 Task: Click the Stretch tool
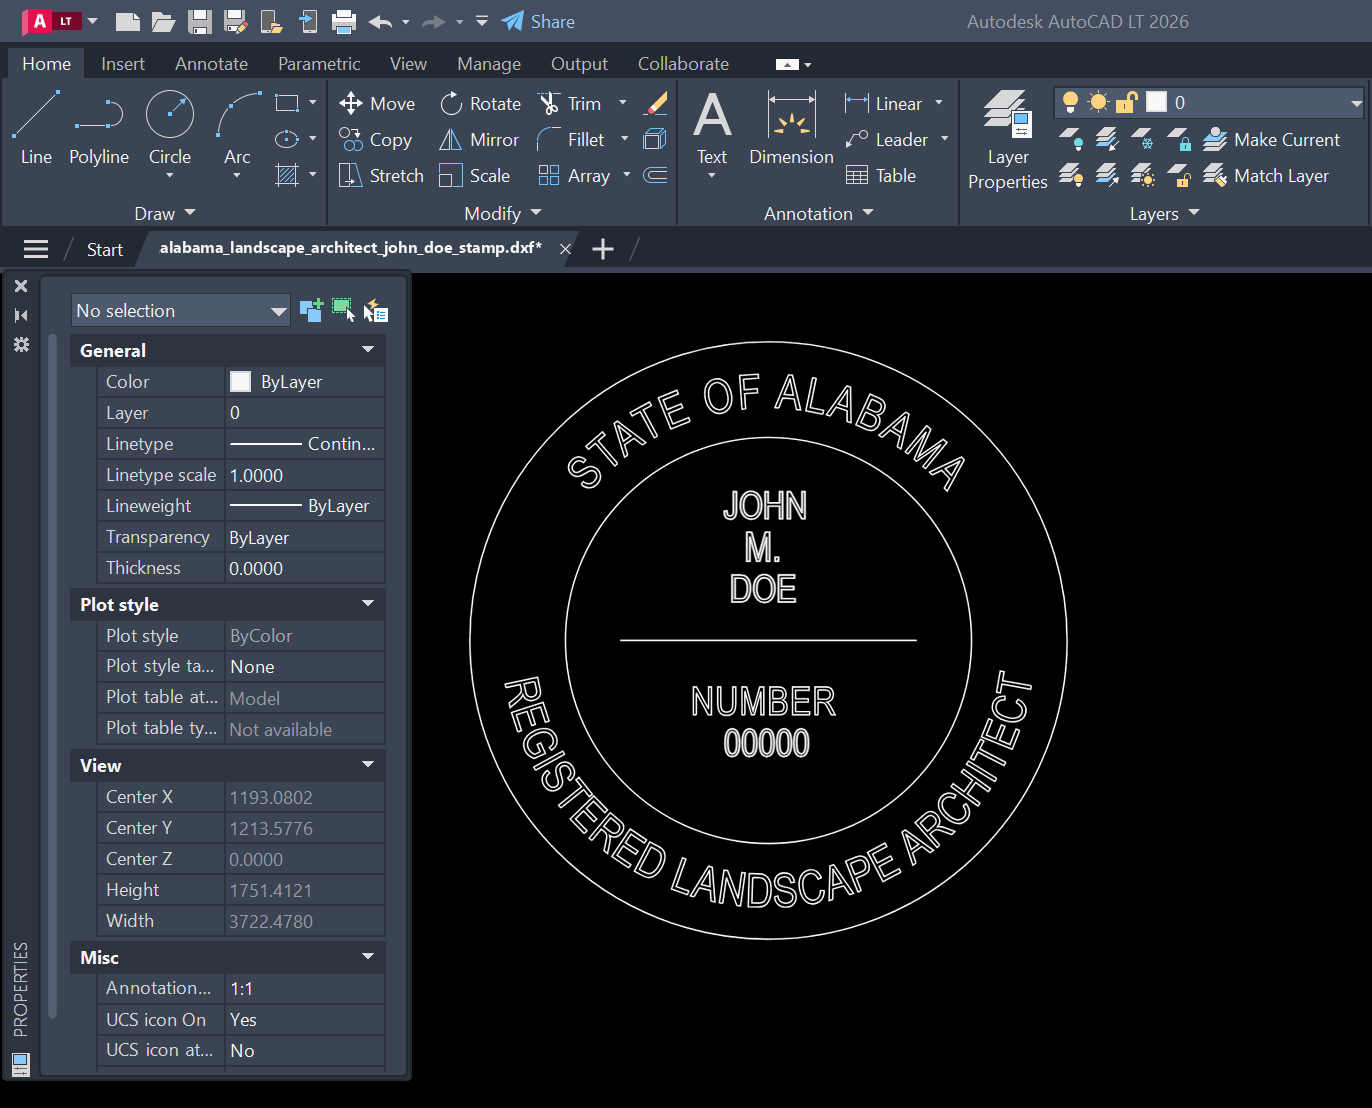(381, 175)
